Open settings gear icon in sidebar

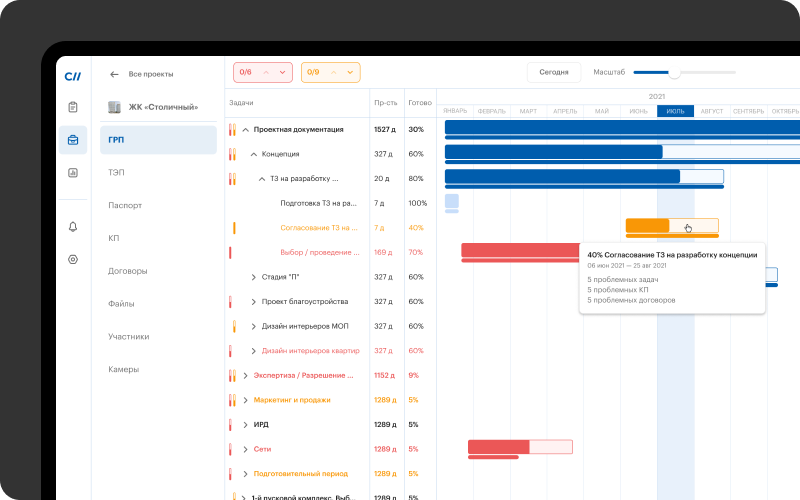(73, 259)
